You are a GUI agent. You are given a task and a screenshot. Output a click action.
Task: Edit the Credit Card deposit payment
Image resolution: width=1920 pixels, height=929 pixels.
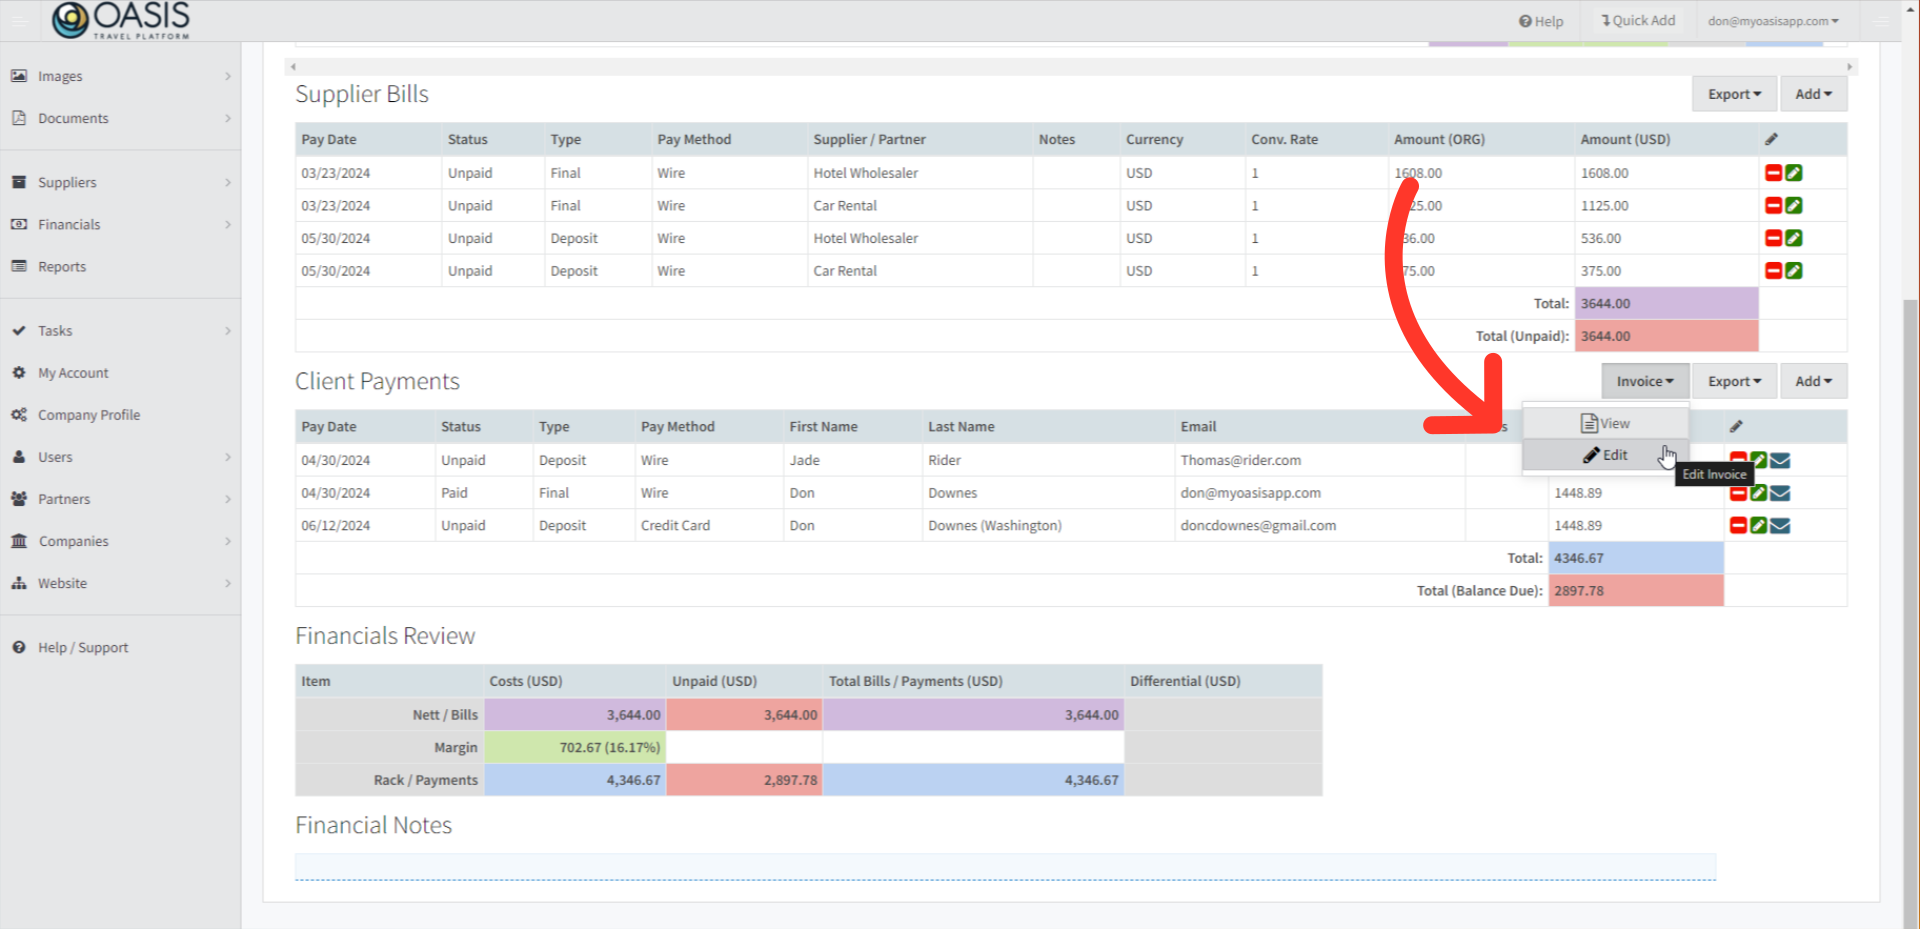(1757, 525)
